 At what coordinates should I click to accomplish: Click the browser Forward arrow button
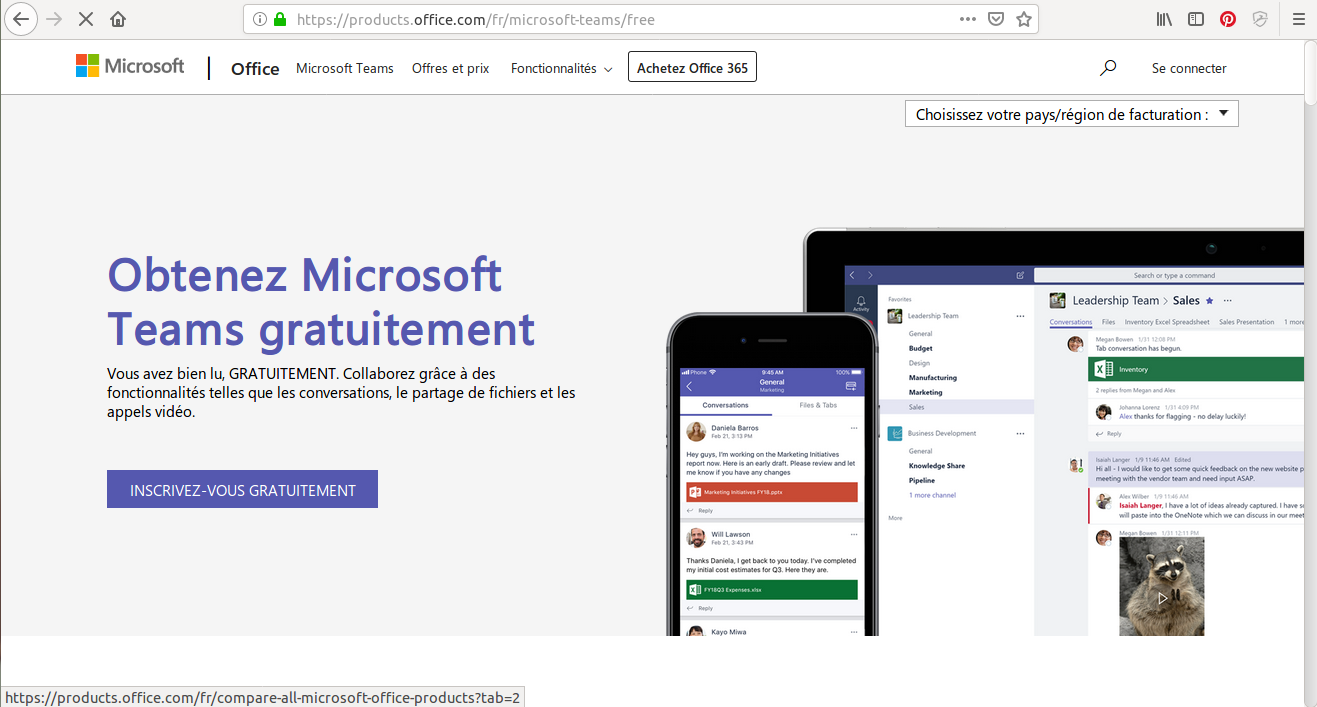[x=54, y=19]
